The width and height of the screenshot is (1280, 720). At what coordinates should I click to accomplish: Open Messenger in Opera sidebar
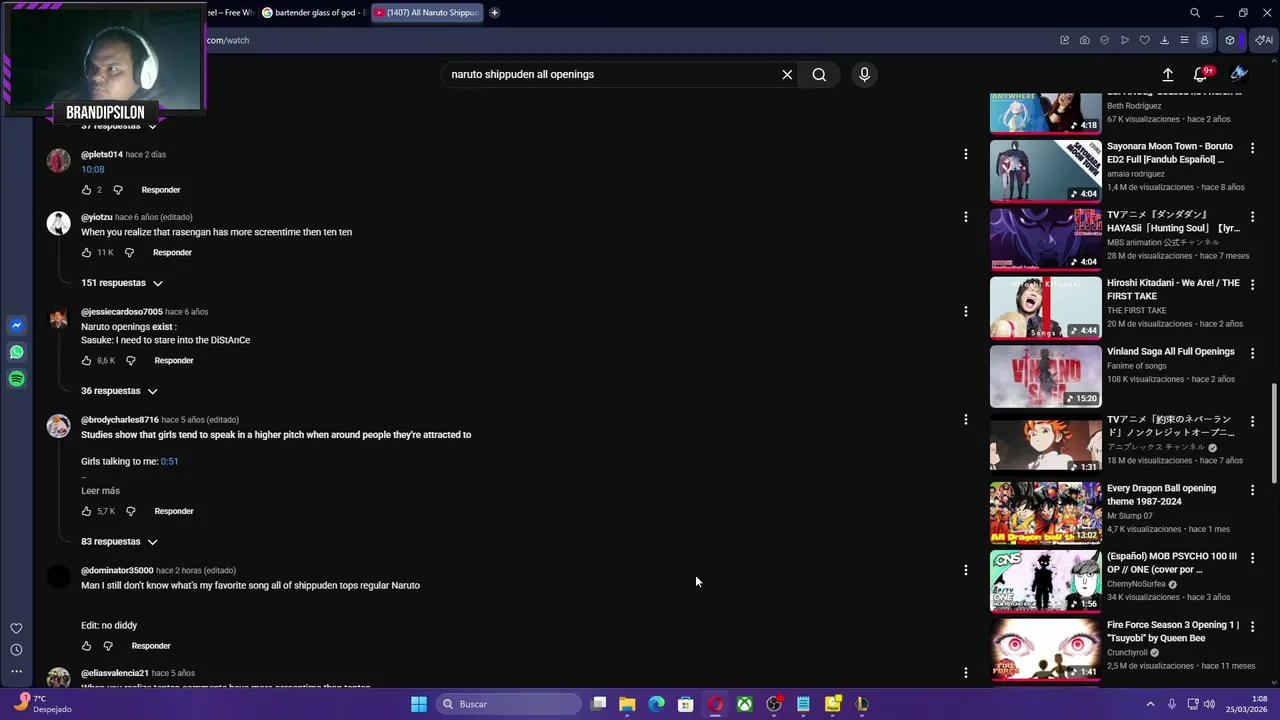pos(16,325)
